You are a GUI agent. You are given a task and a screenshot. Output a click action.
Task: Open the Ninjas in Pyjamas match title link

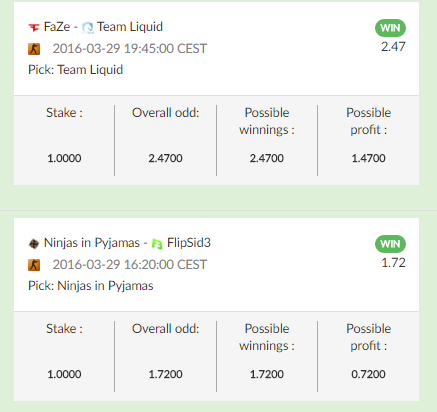point(92,243)
